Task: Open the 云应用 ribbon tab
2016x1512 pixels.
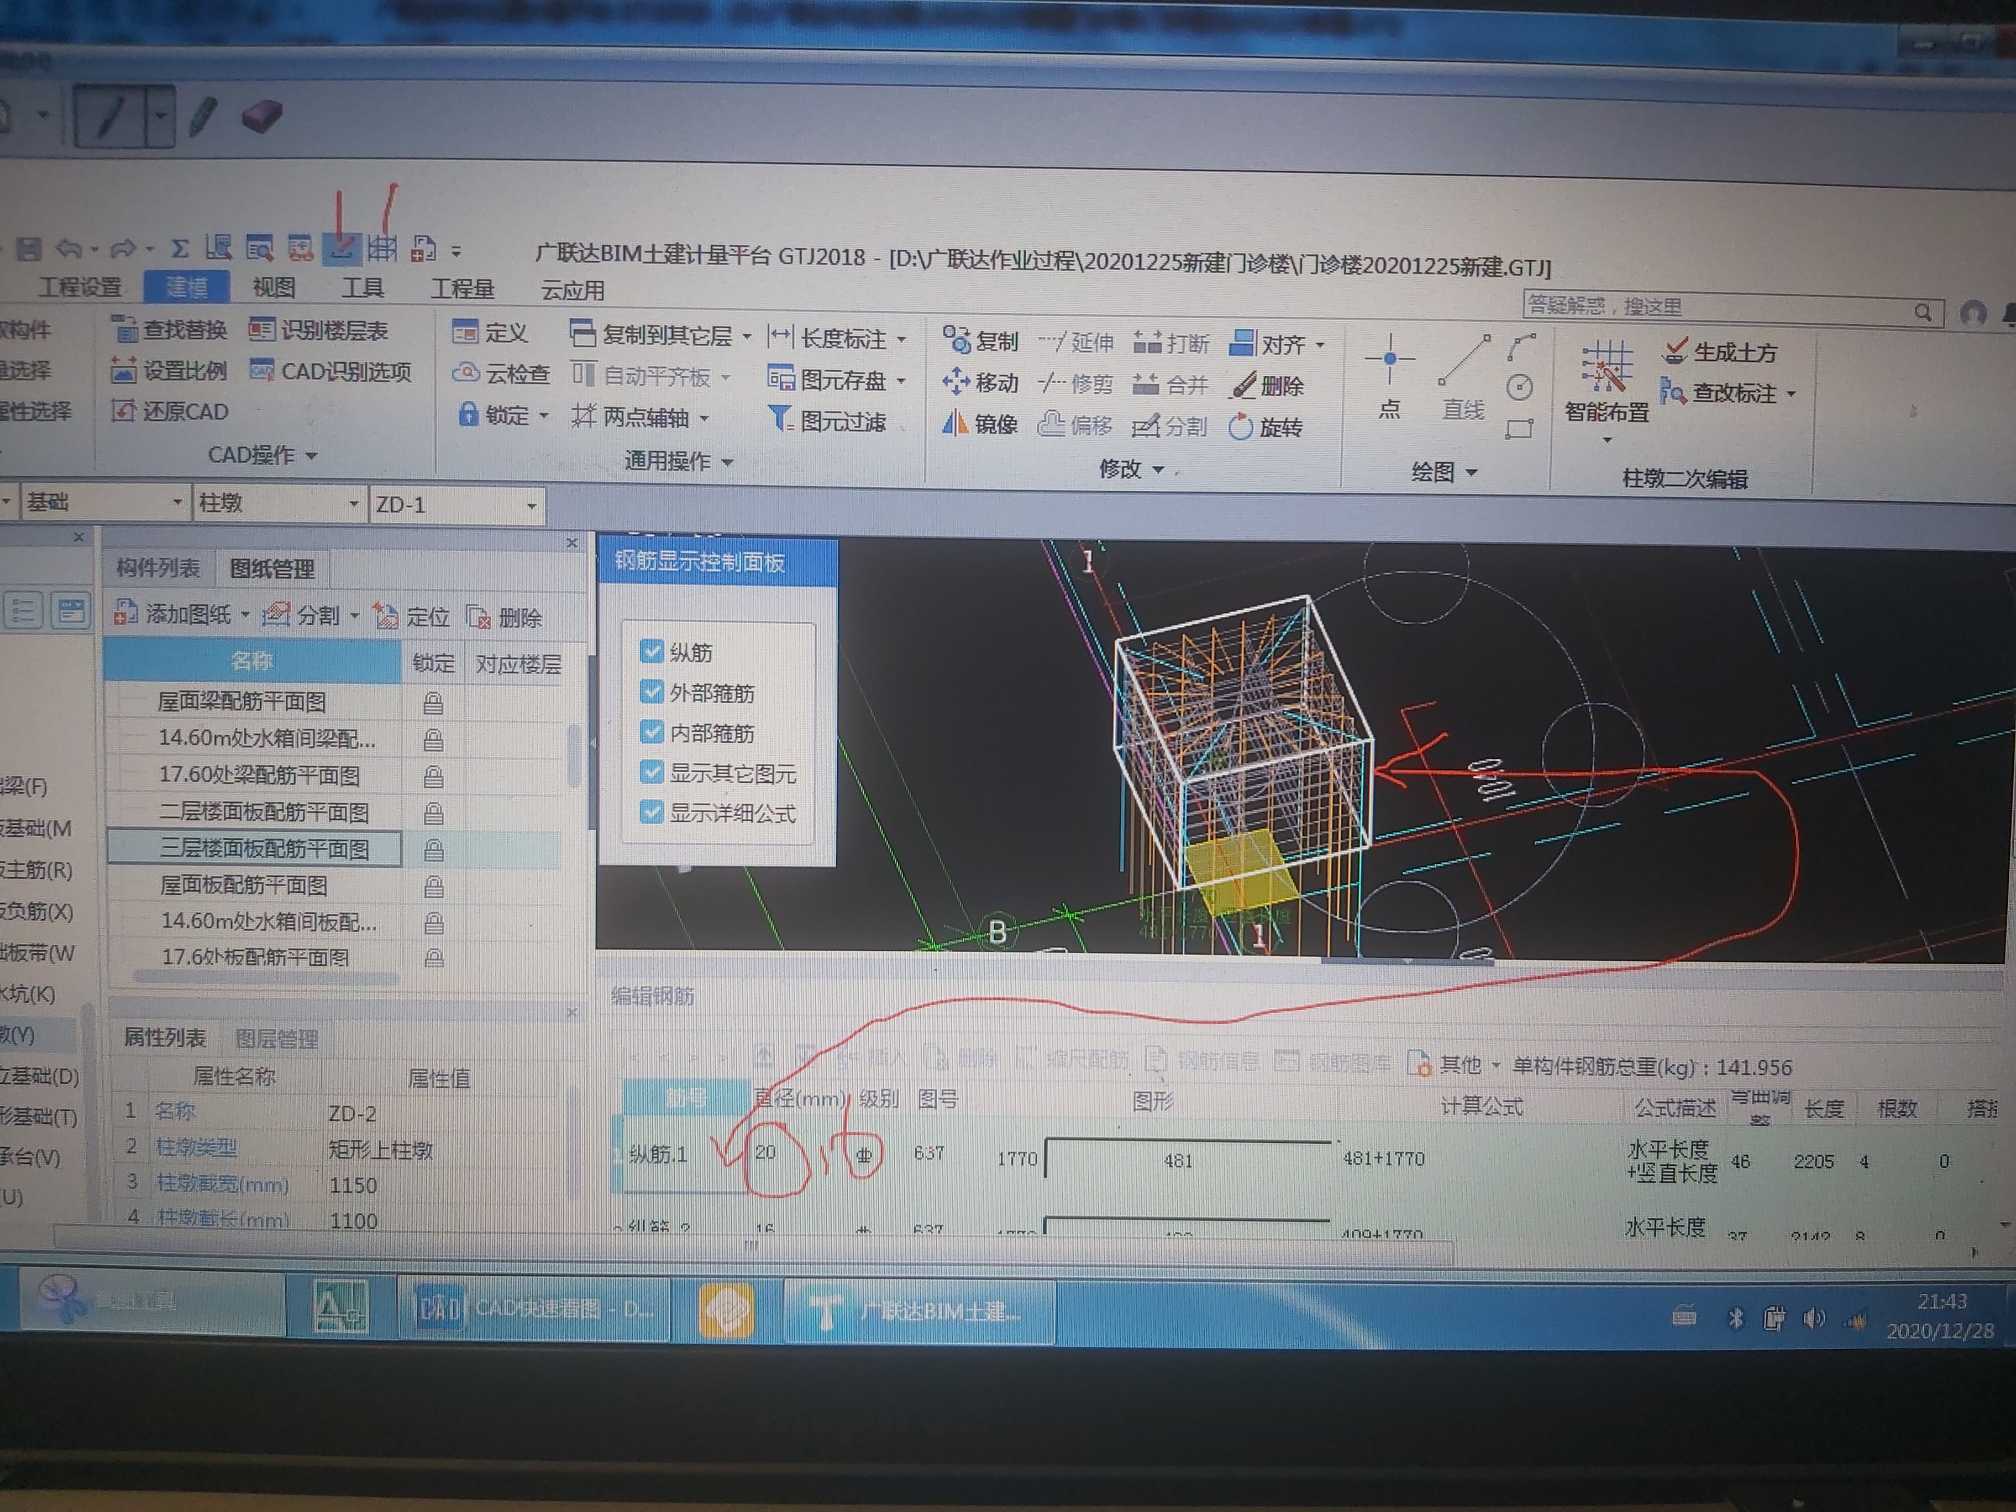Action: (x=572, y=290)
